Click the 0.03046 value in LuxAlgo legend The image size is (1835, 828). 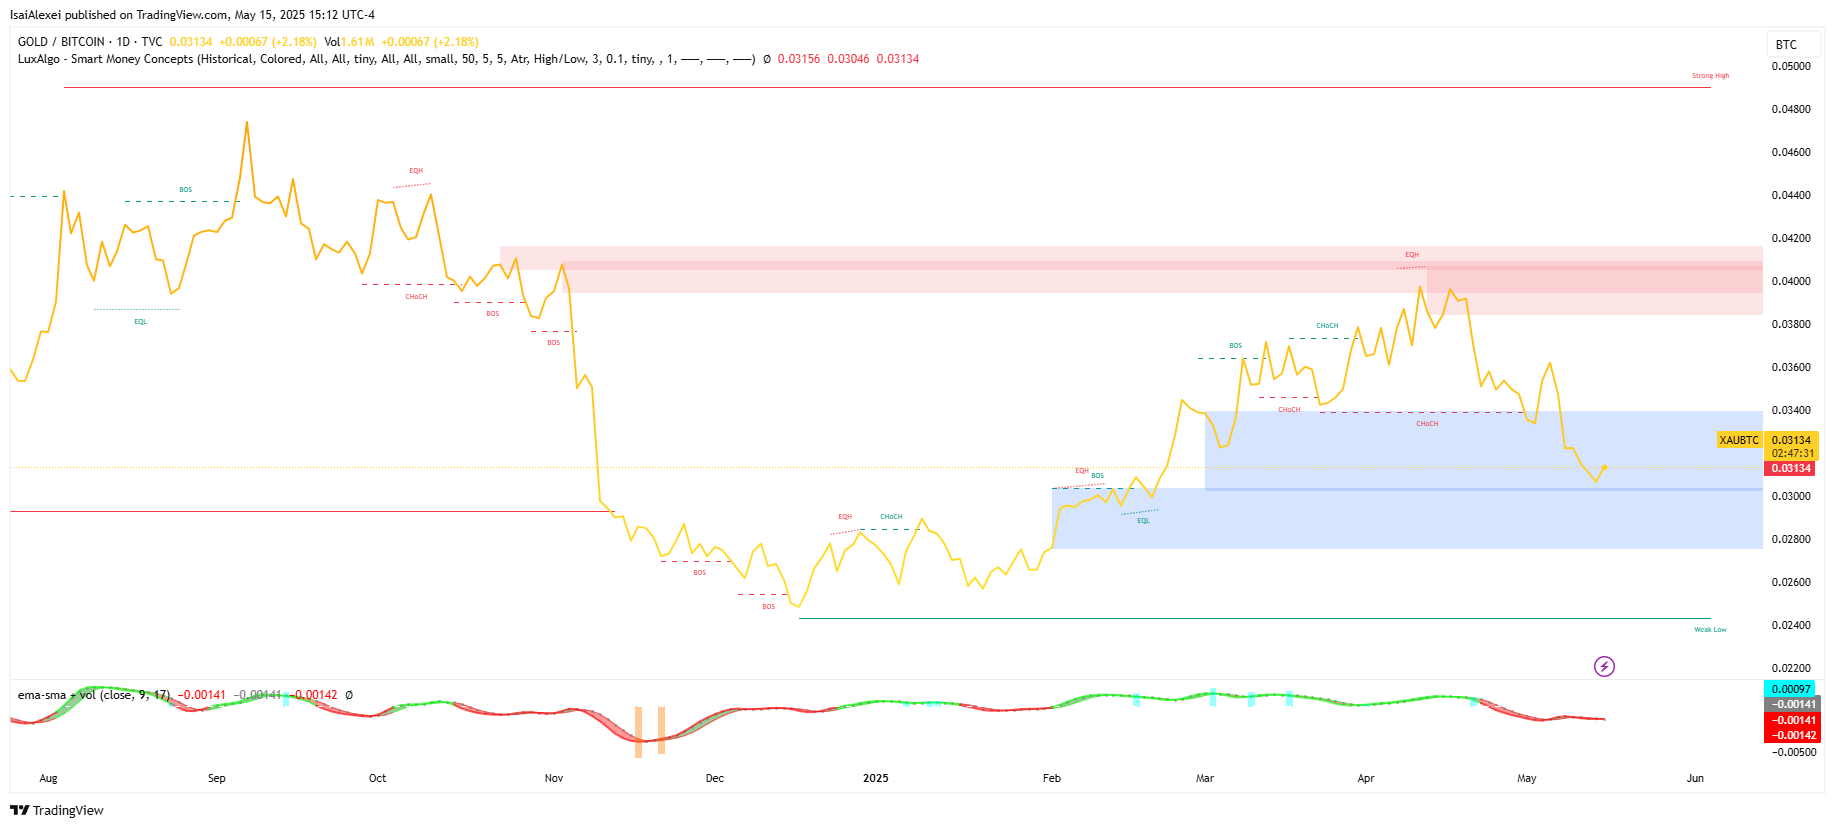click(x=848, y=59)
